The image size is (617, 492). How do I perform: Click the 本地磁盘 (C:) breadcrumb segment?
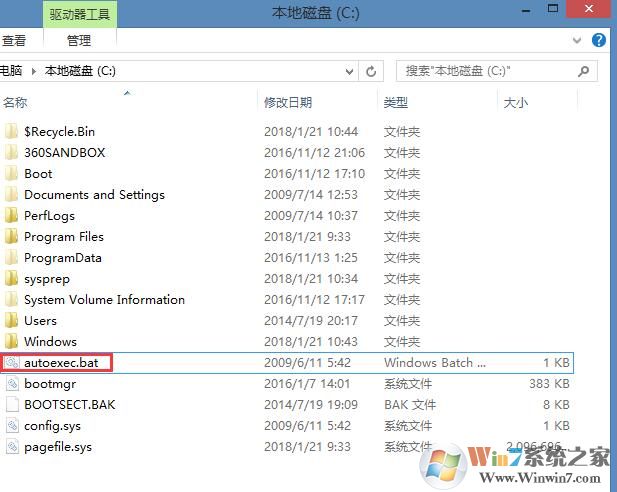click(x=80, y=71)
